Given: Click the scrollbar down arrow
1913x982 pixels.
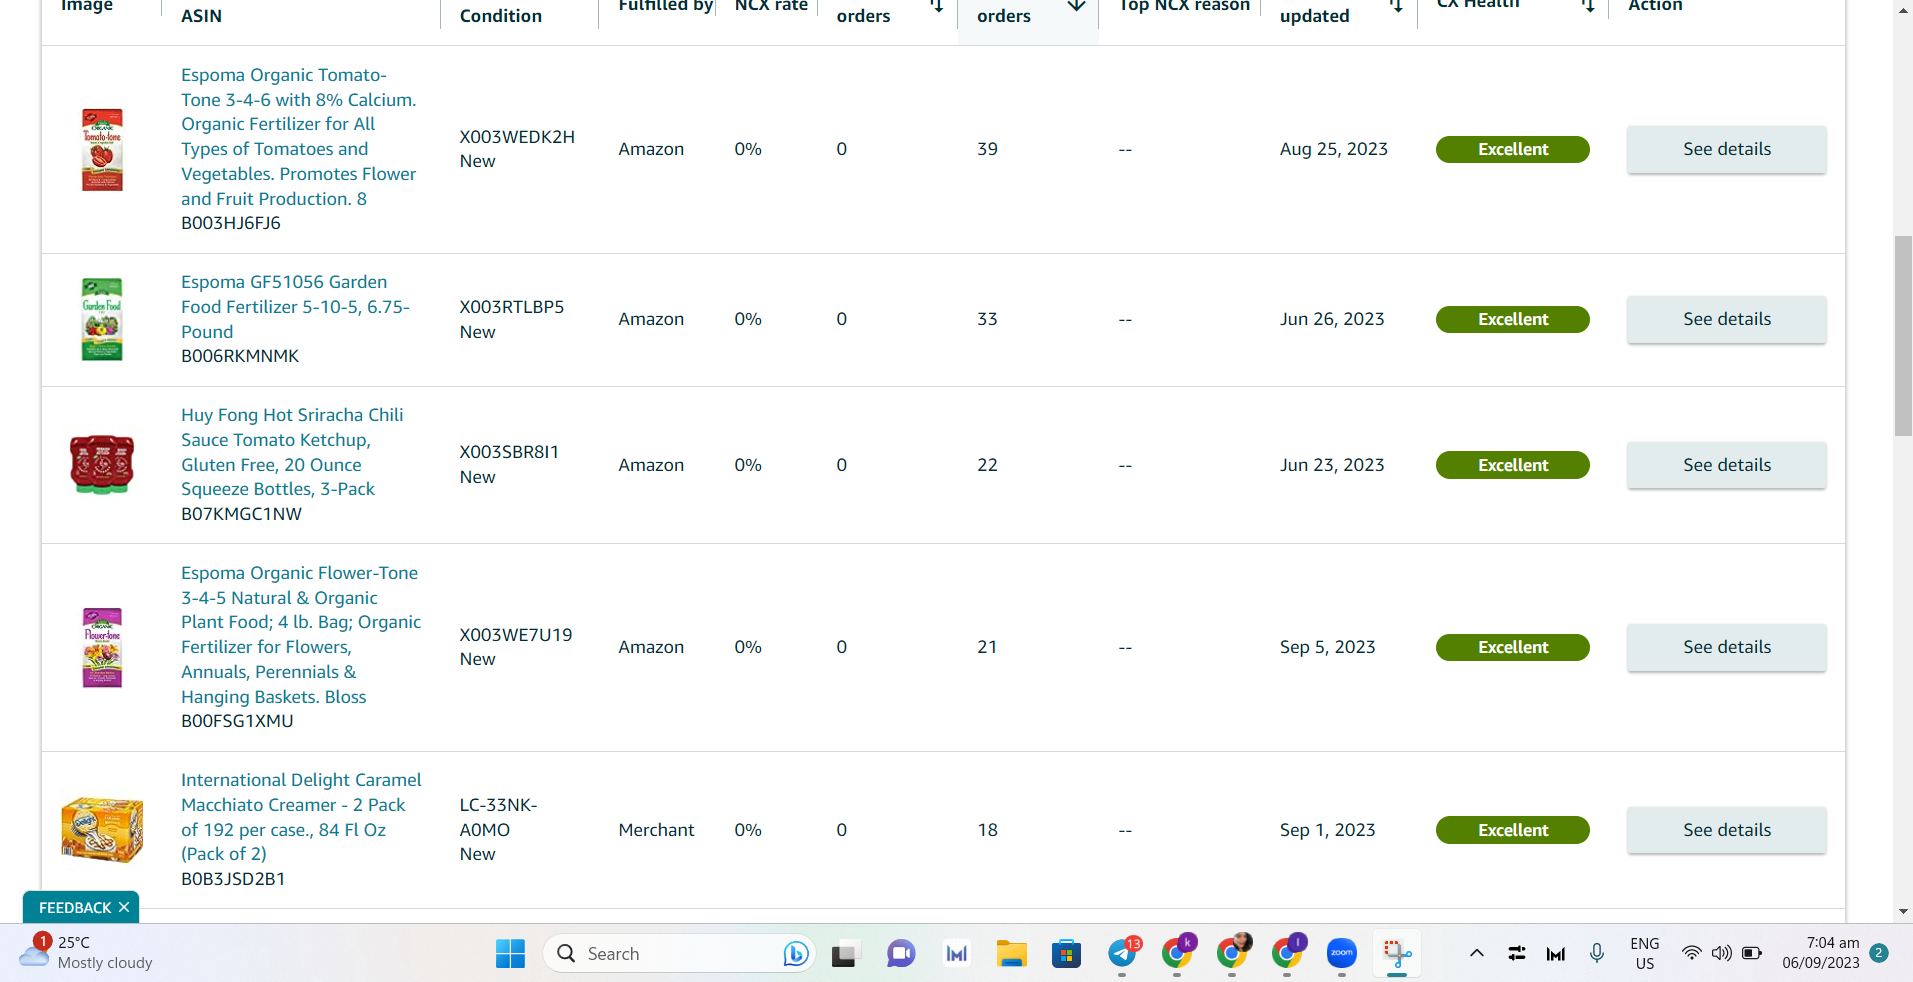Looking at the screenshot, I should click(x=1903, y=911).
